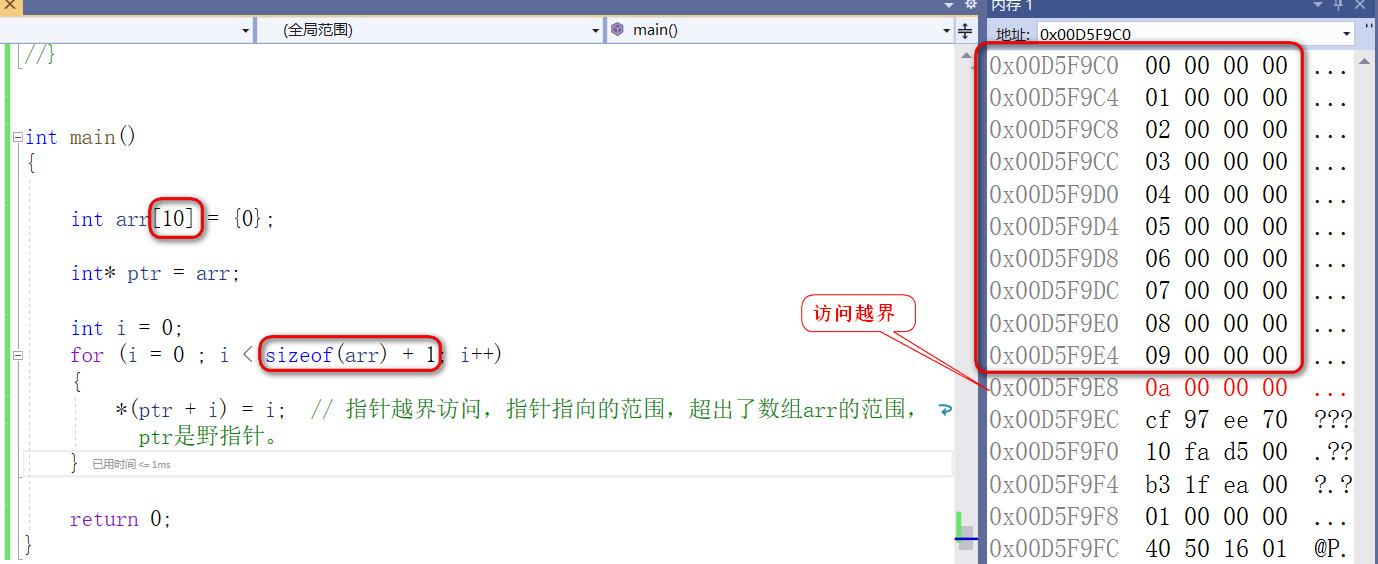Click the 已用时间 <= 1ms perf tip

click(131, 464)
